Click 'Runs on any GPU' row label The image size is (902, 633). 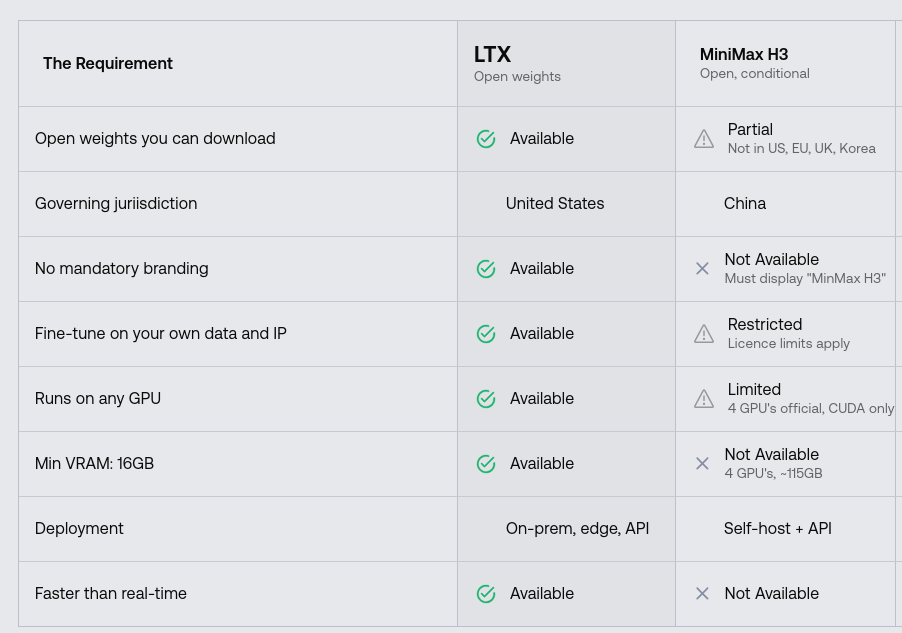click(x=98, y=399)
